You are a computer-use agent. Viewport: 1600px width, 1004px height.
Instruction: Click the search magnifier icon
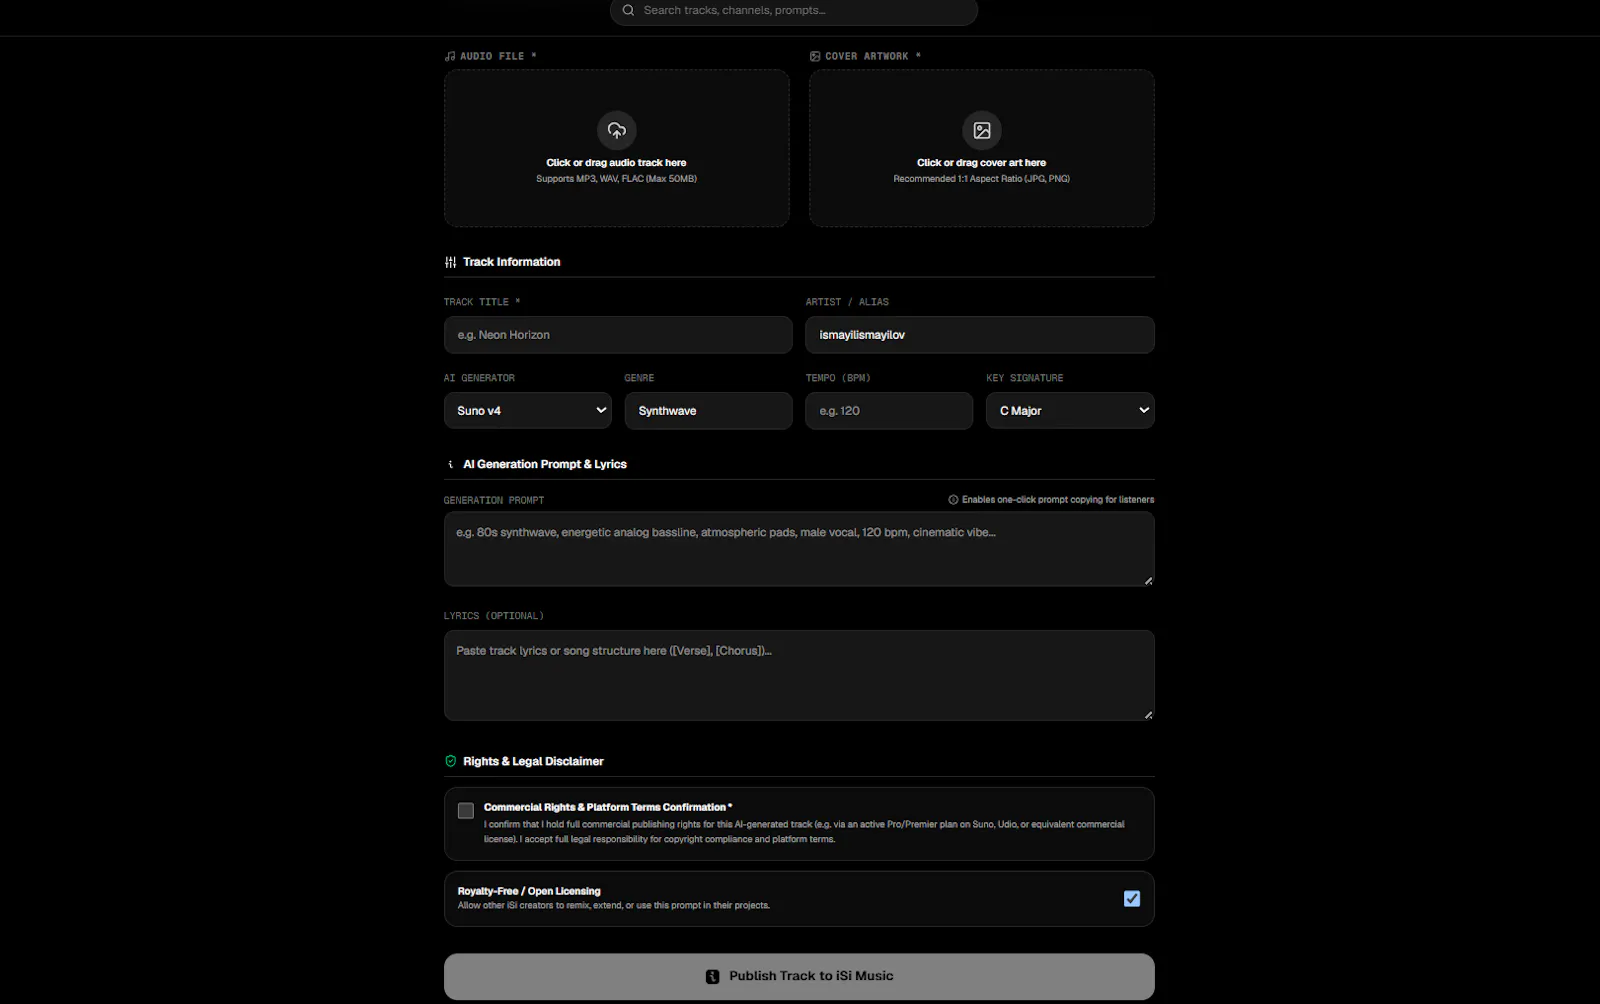coord(628,10)
